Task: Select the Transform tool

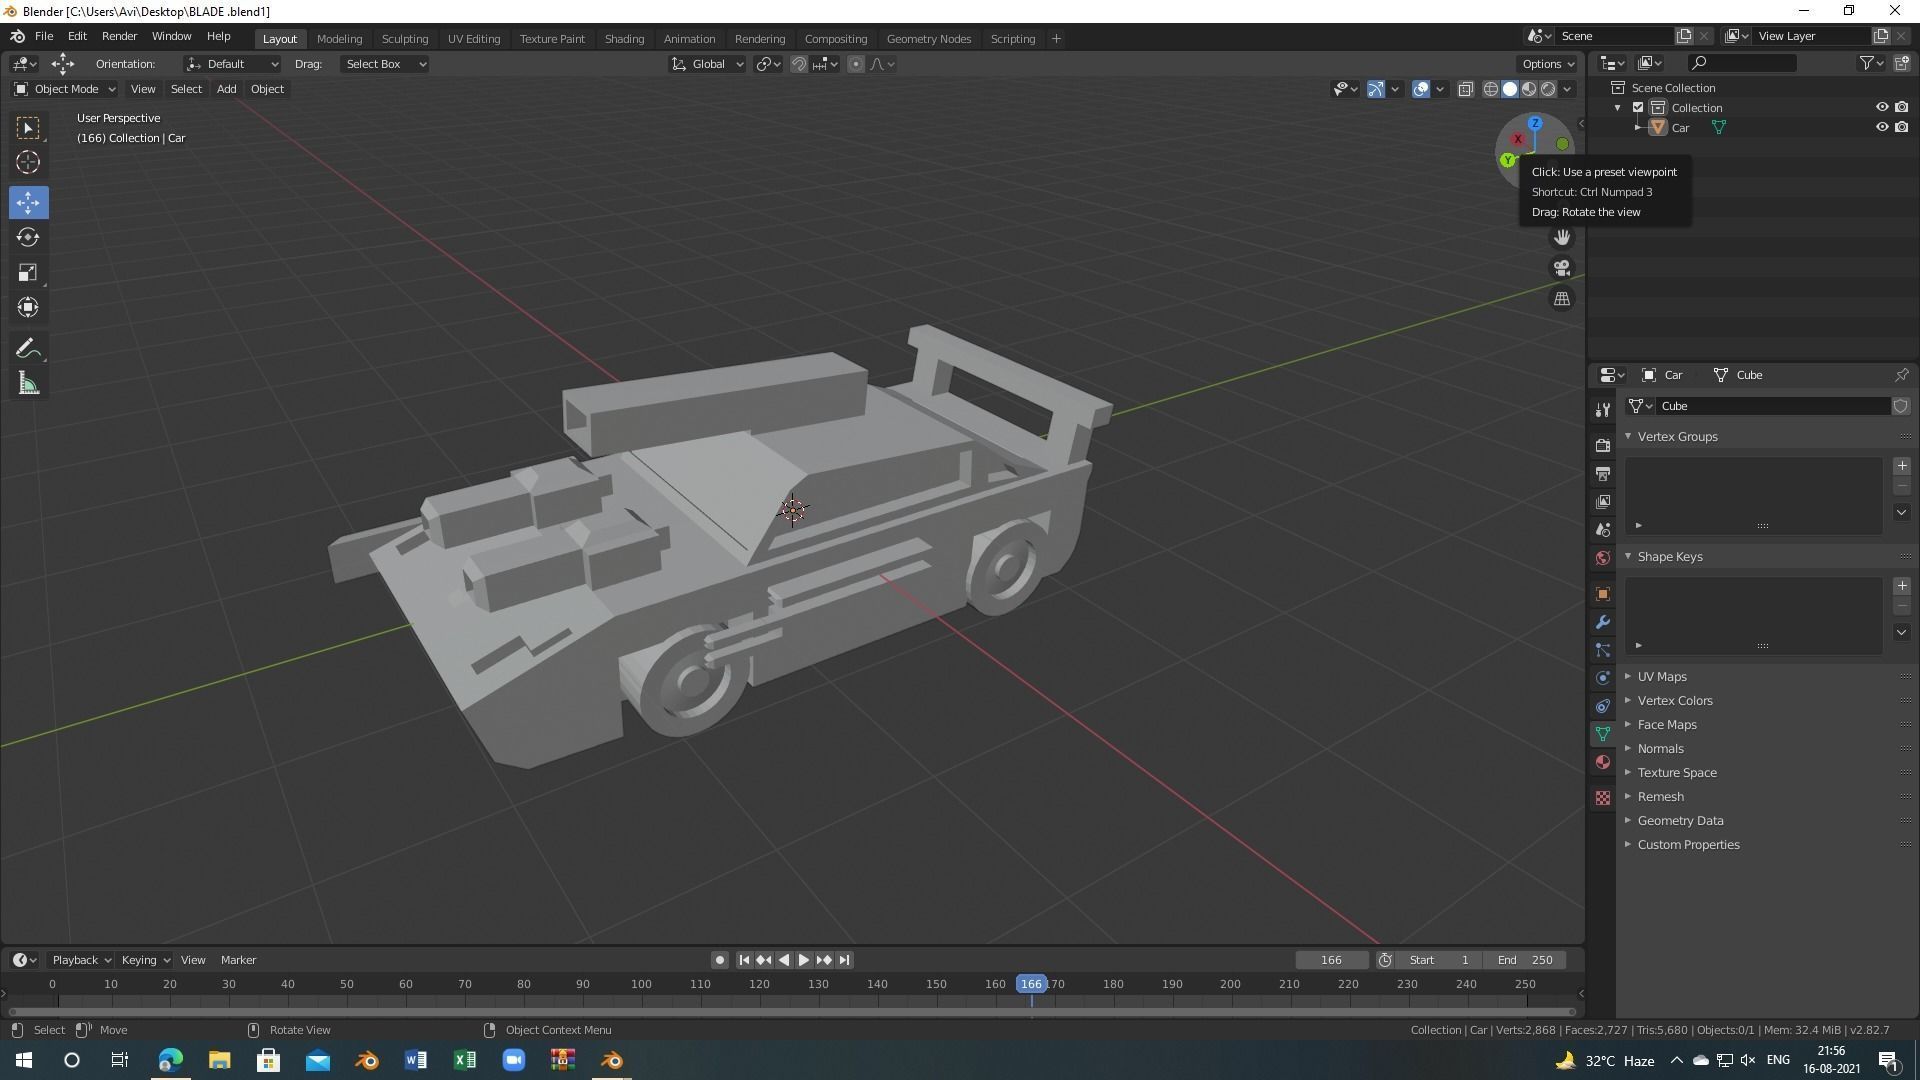Action: (x=28, y=307)
